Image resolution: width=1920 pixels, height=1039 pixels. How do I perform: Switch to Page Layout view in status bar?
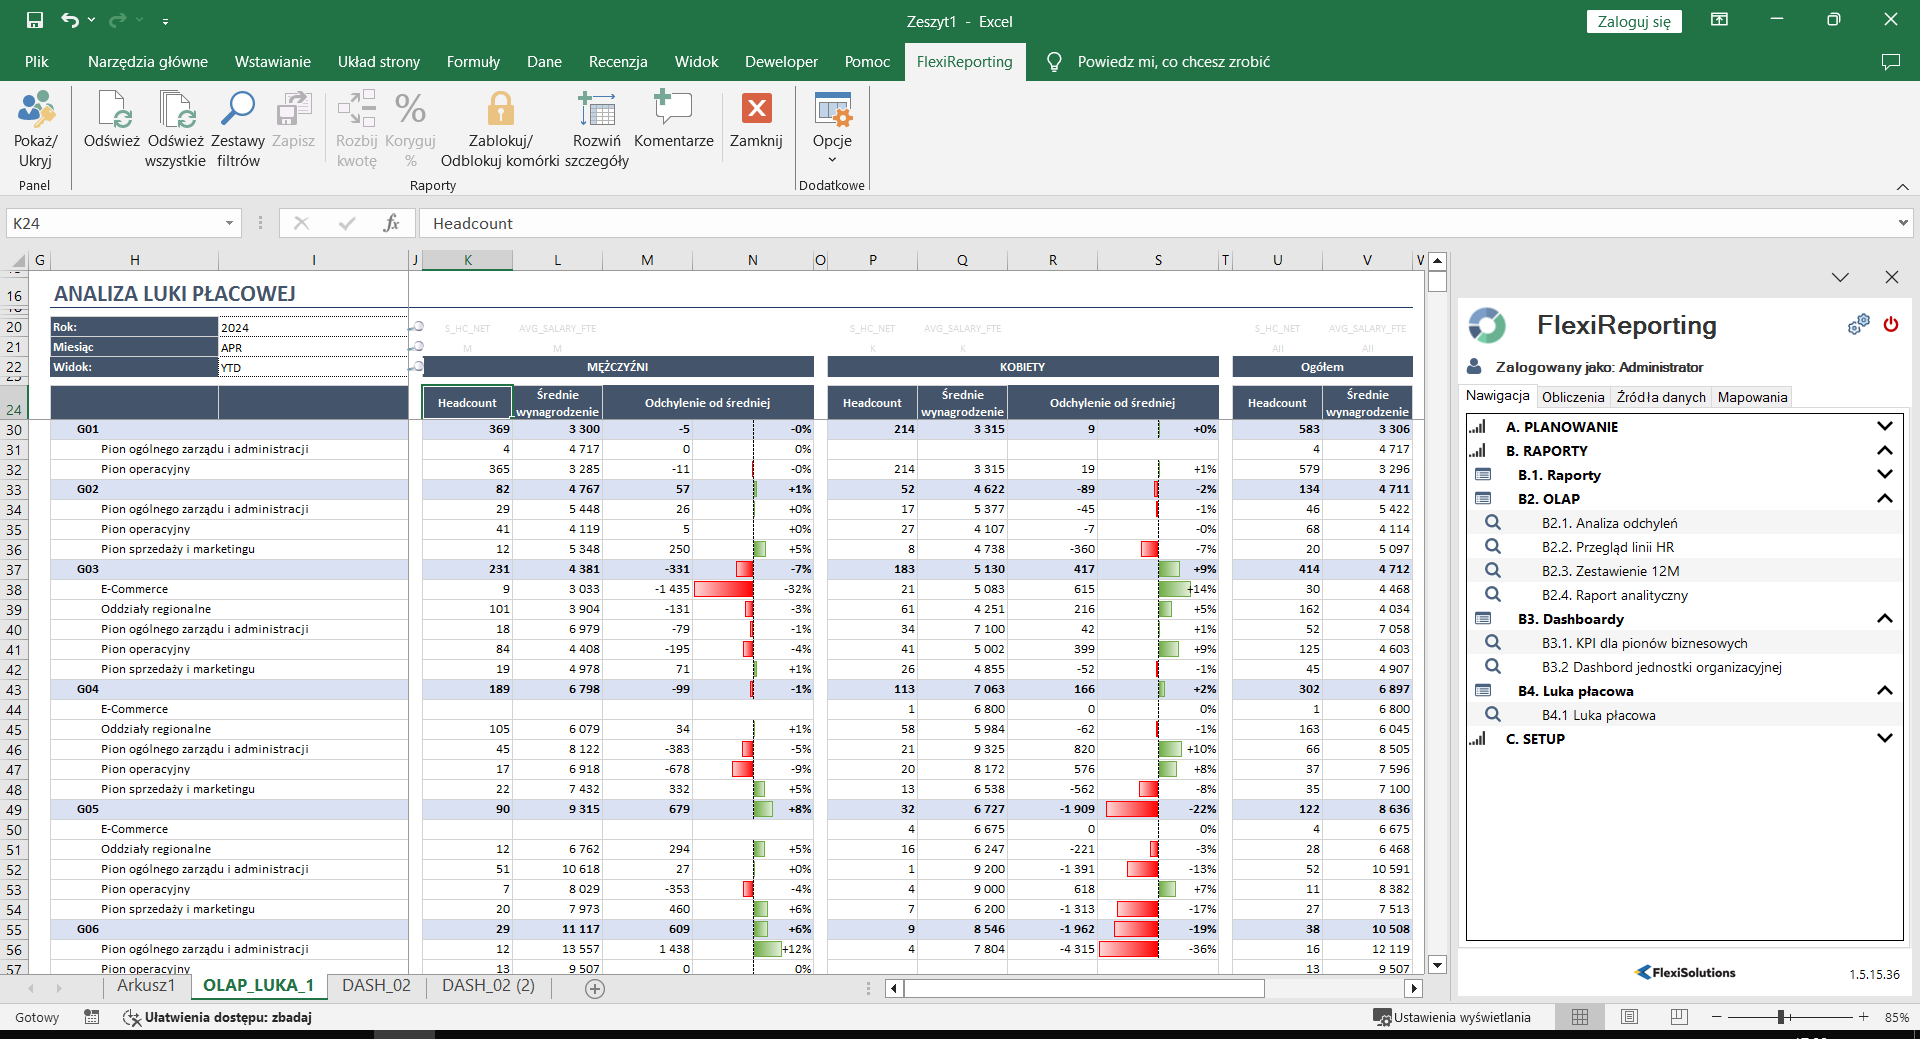(1629, 1017)
